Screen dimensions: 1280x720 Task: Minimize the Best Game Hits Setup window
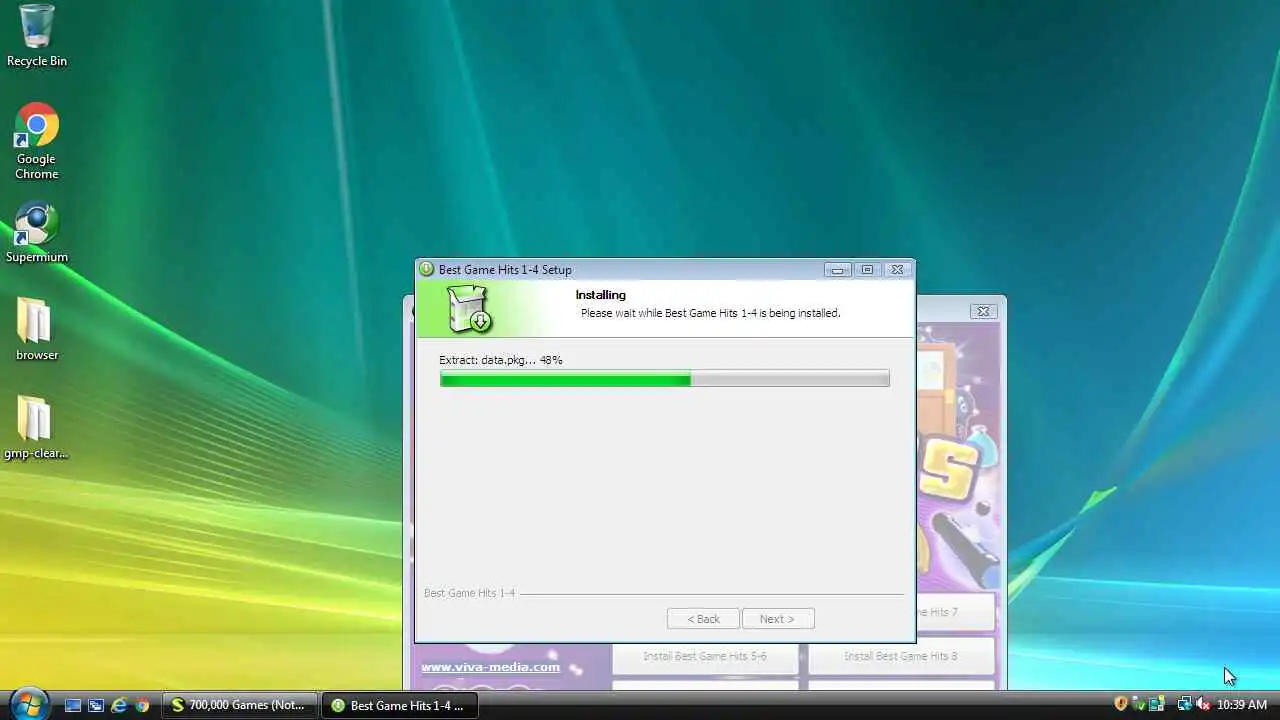(x=838, y=270)
